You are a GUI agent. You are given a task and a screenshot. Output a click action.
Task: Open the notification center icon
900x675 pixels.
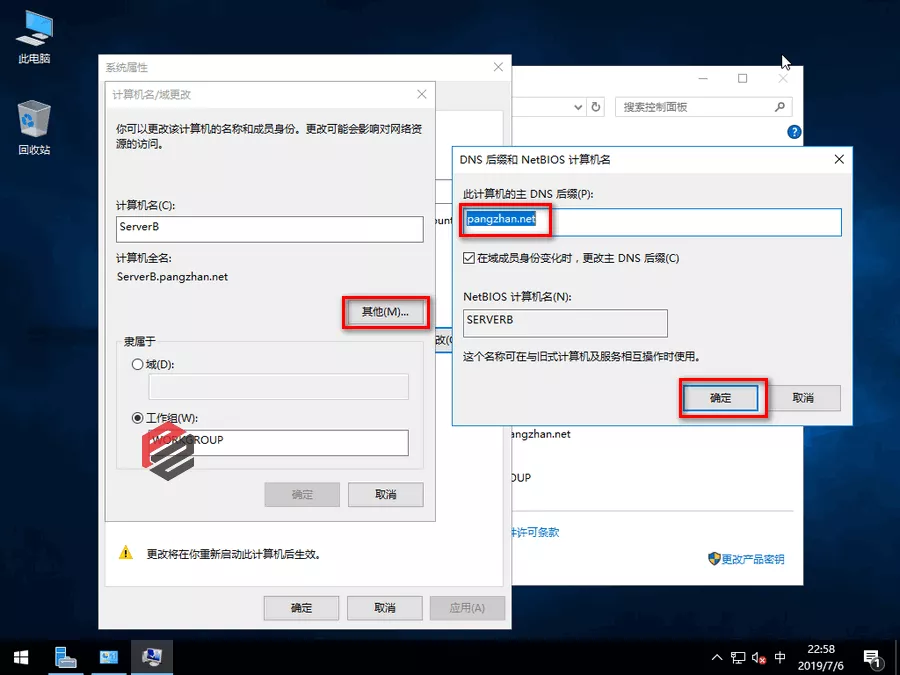(x=872, y=658)
